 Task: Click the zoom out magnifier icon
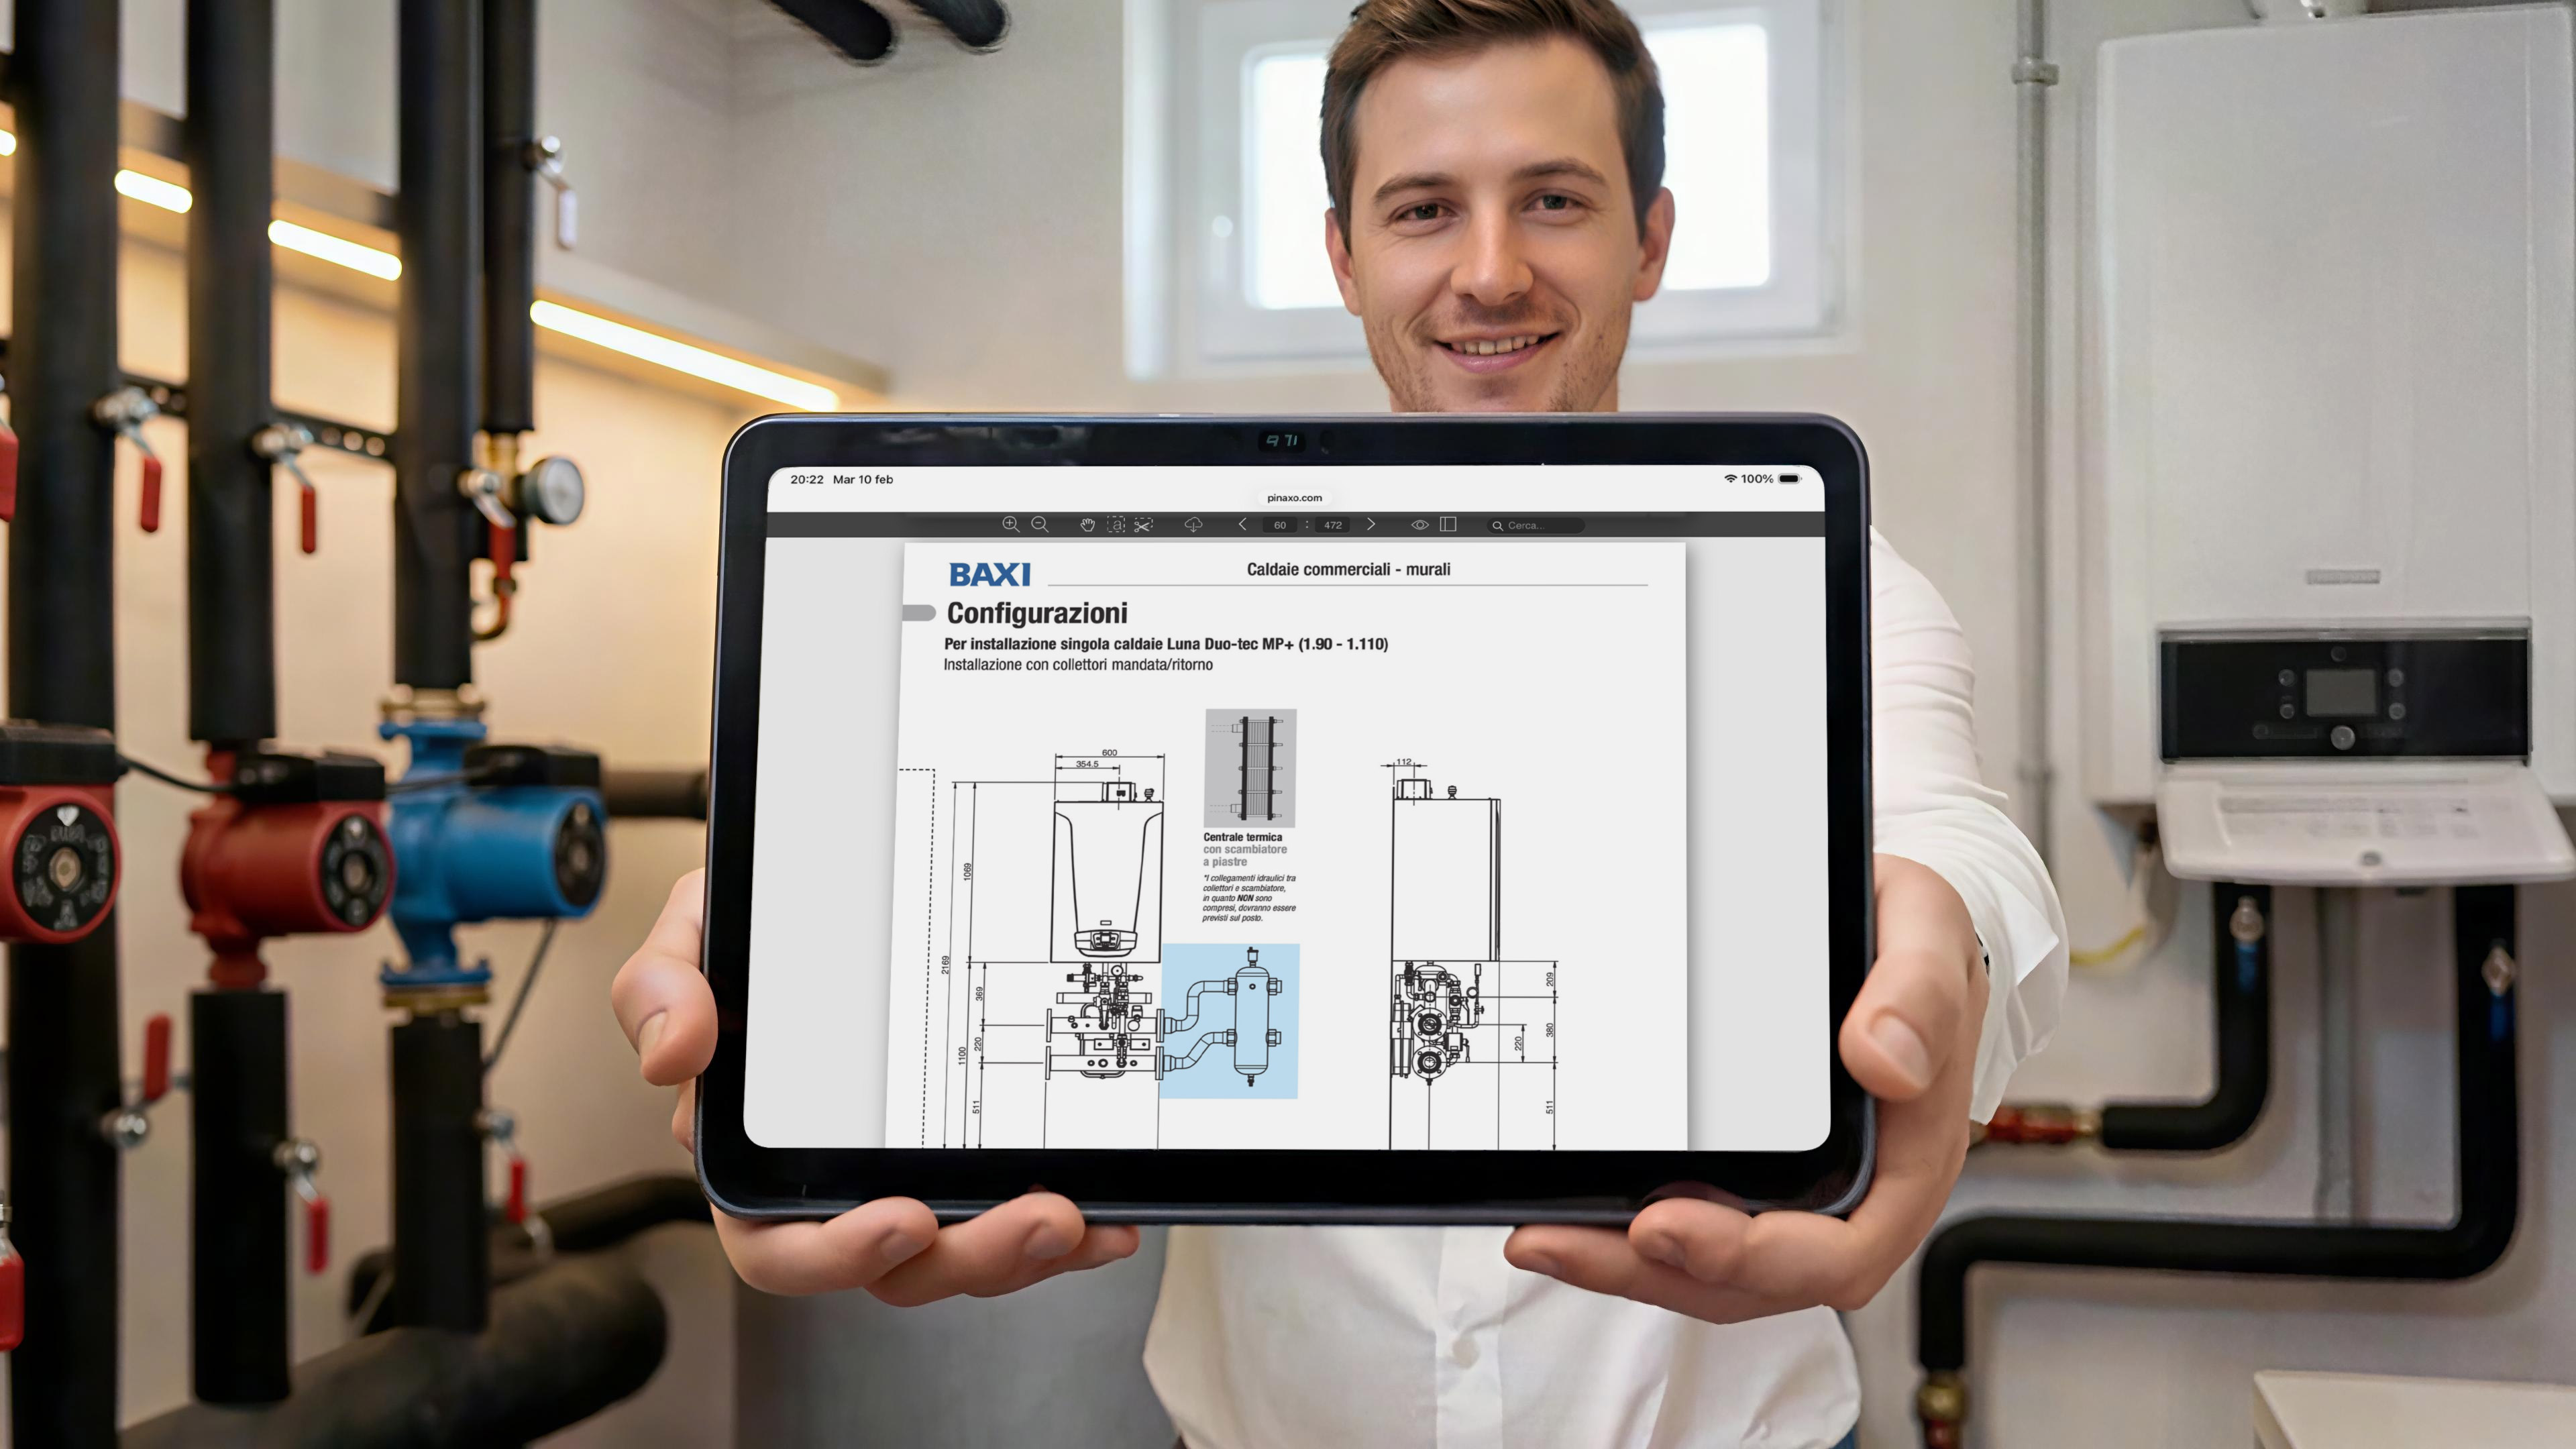tap(1040, 524)
